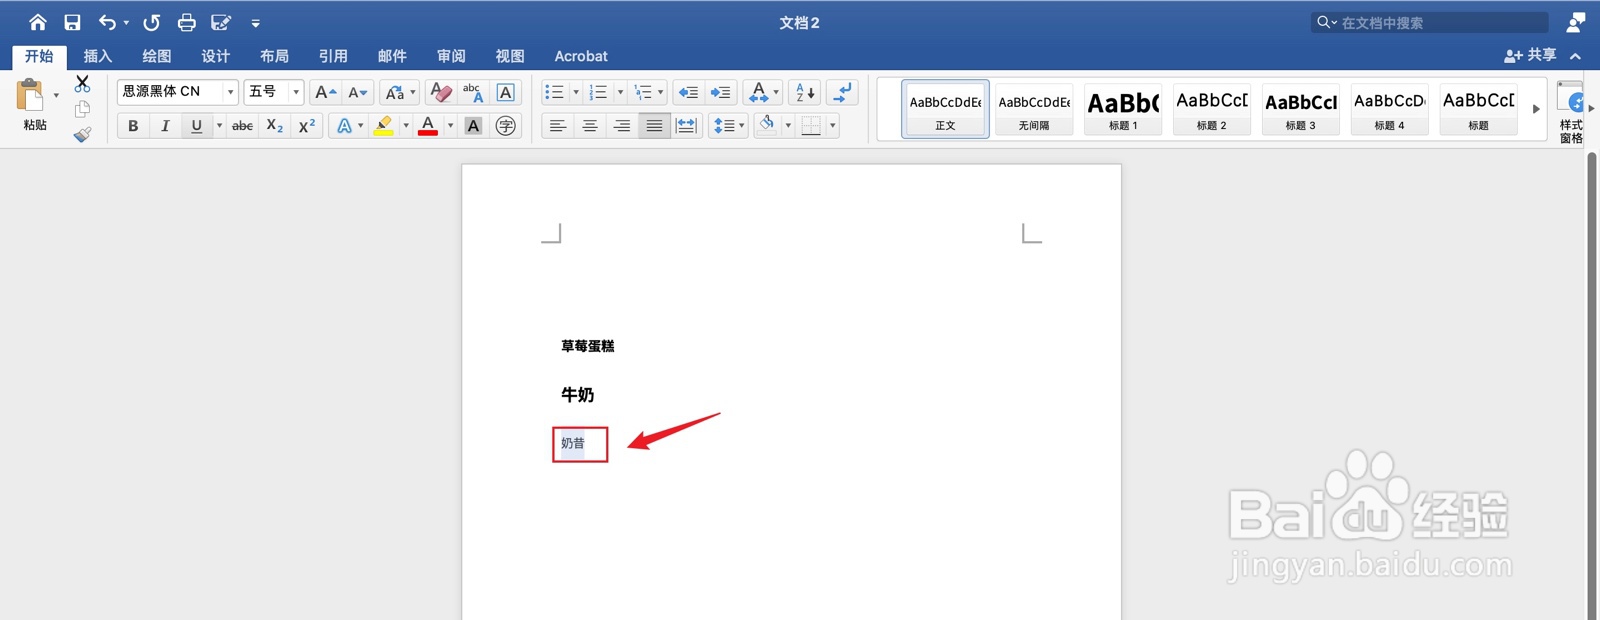Customize the quick access toolbar dropdown
Screen dimensions: 1600x620
[x=255, y=23]
